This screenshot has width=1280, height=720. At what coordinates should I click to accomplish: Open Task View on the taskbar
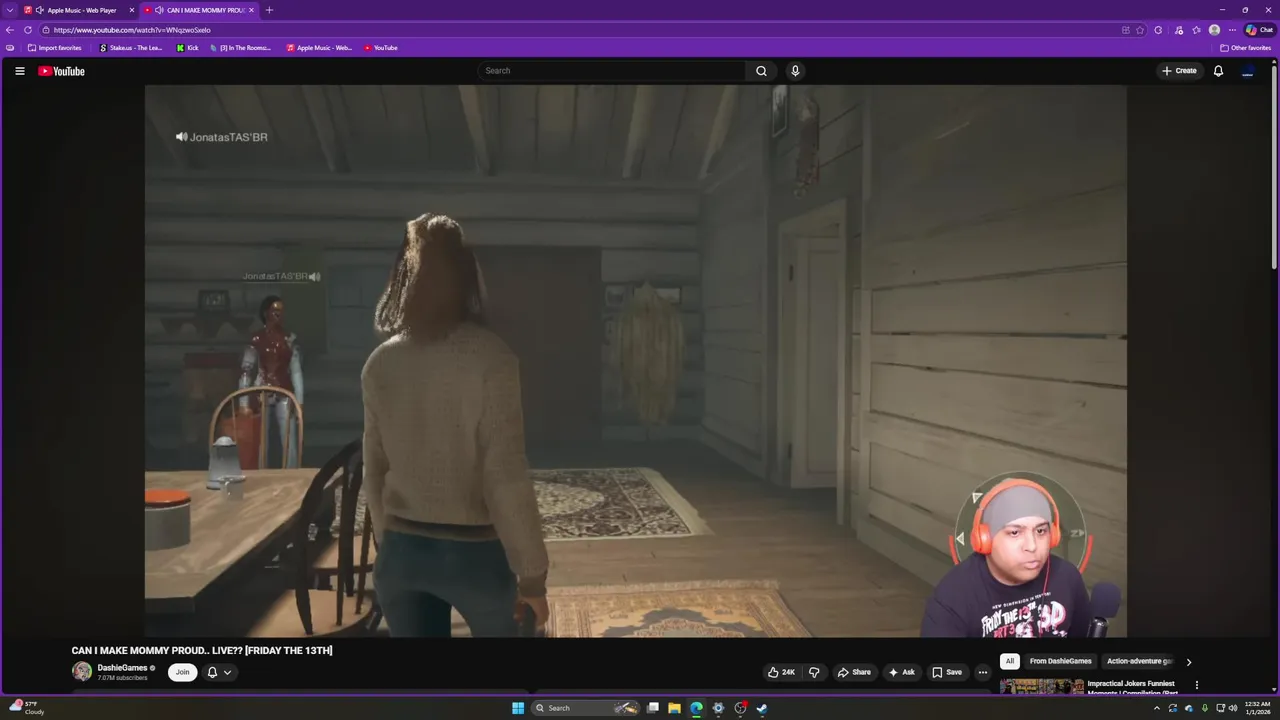point(653,708)
